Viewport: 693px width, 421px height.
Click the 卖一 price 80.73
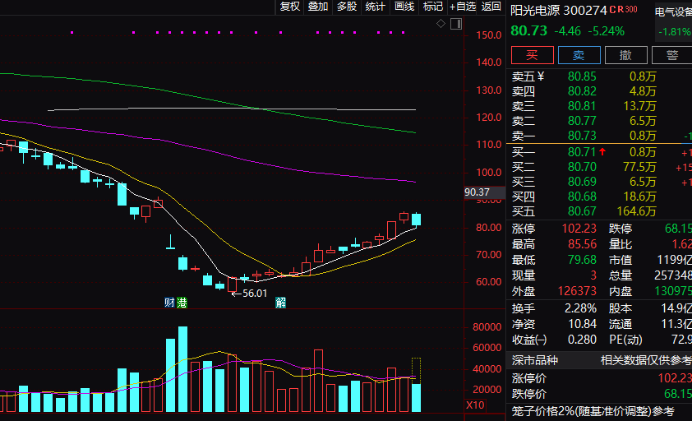pyautogui.click(x=582, y=136)
